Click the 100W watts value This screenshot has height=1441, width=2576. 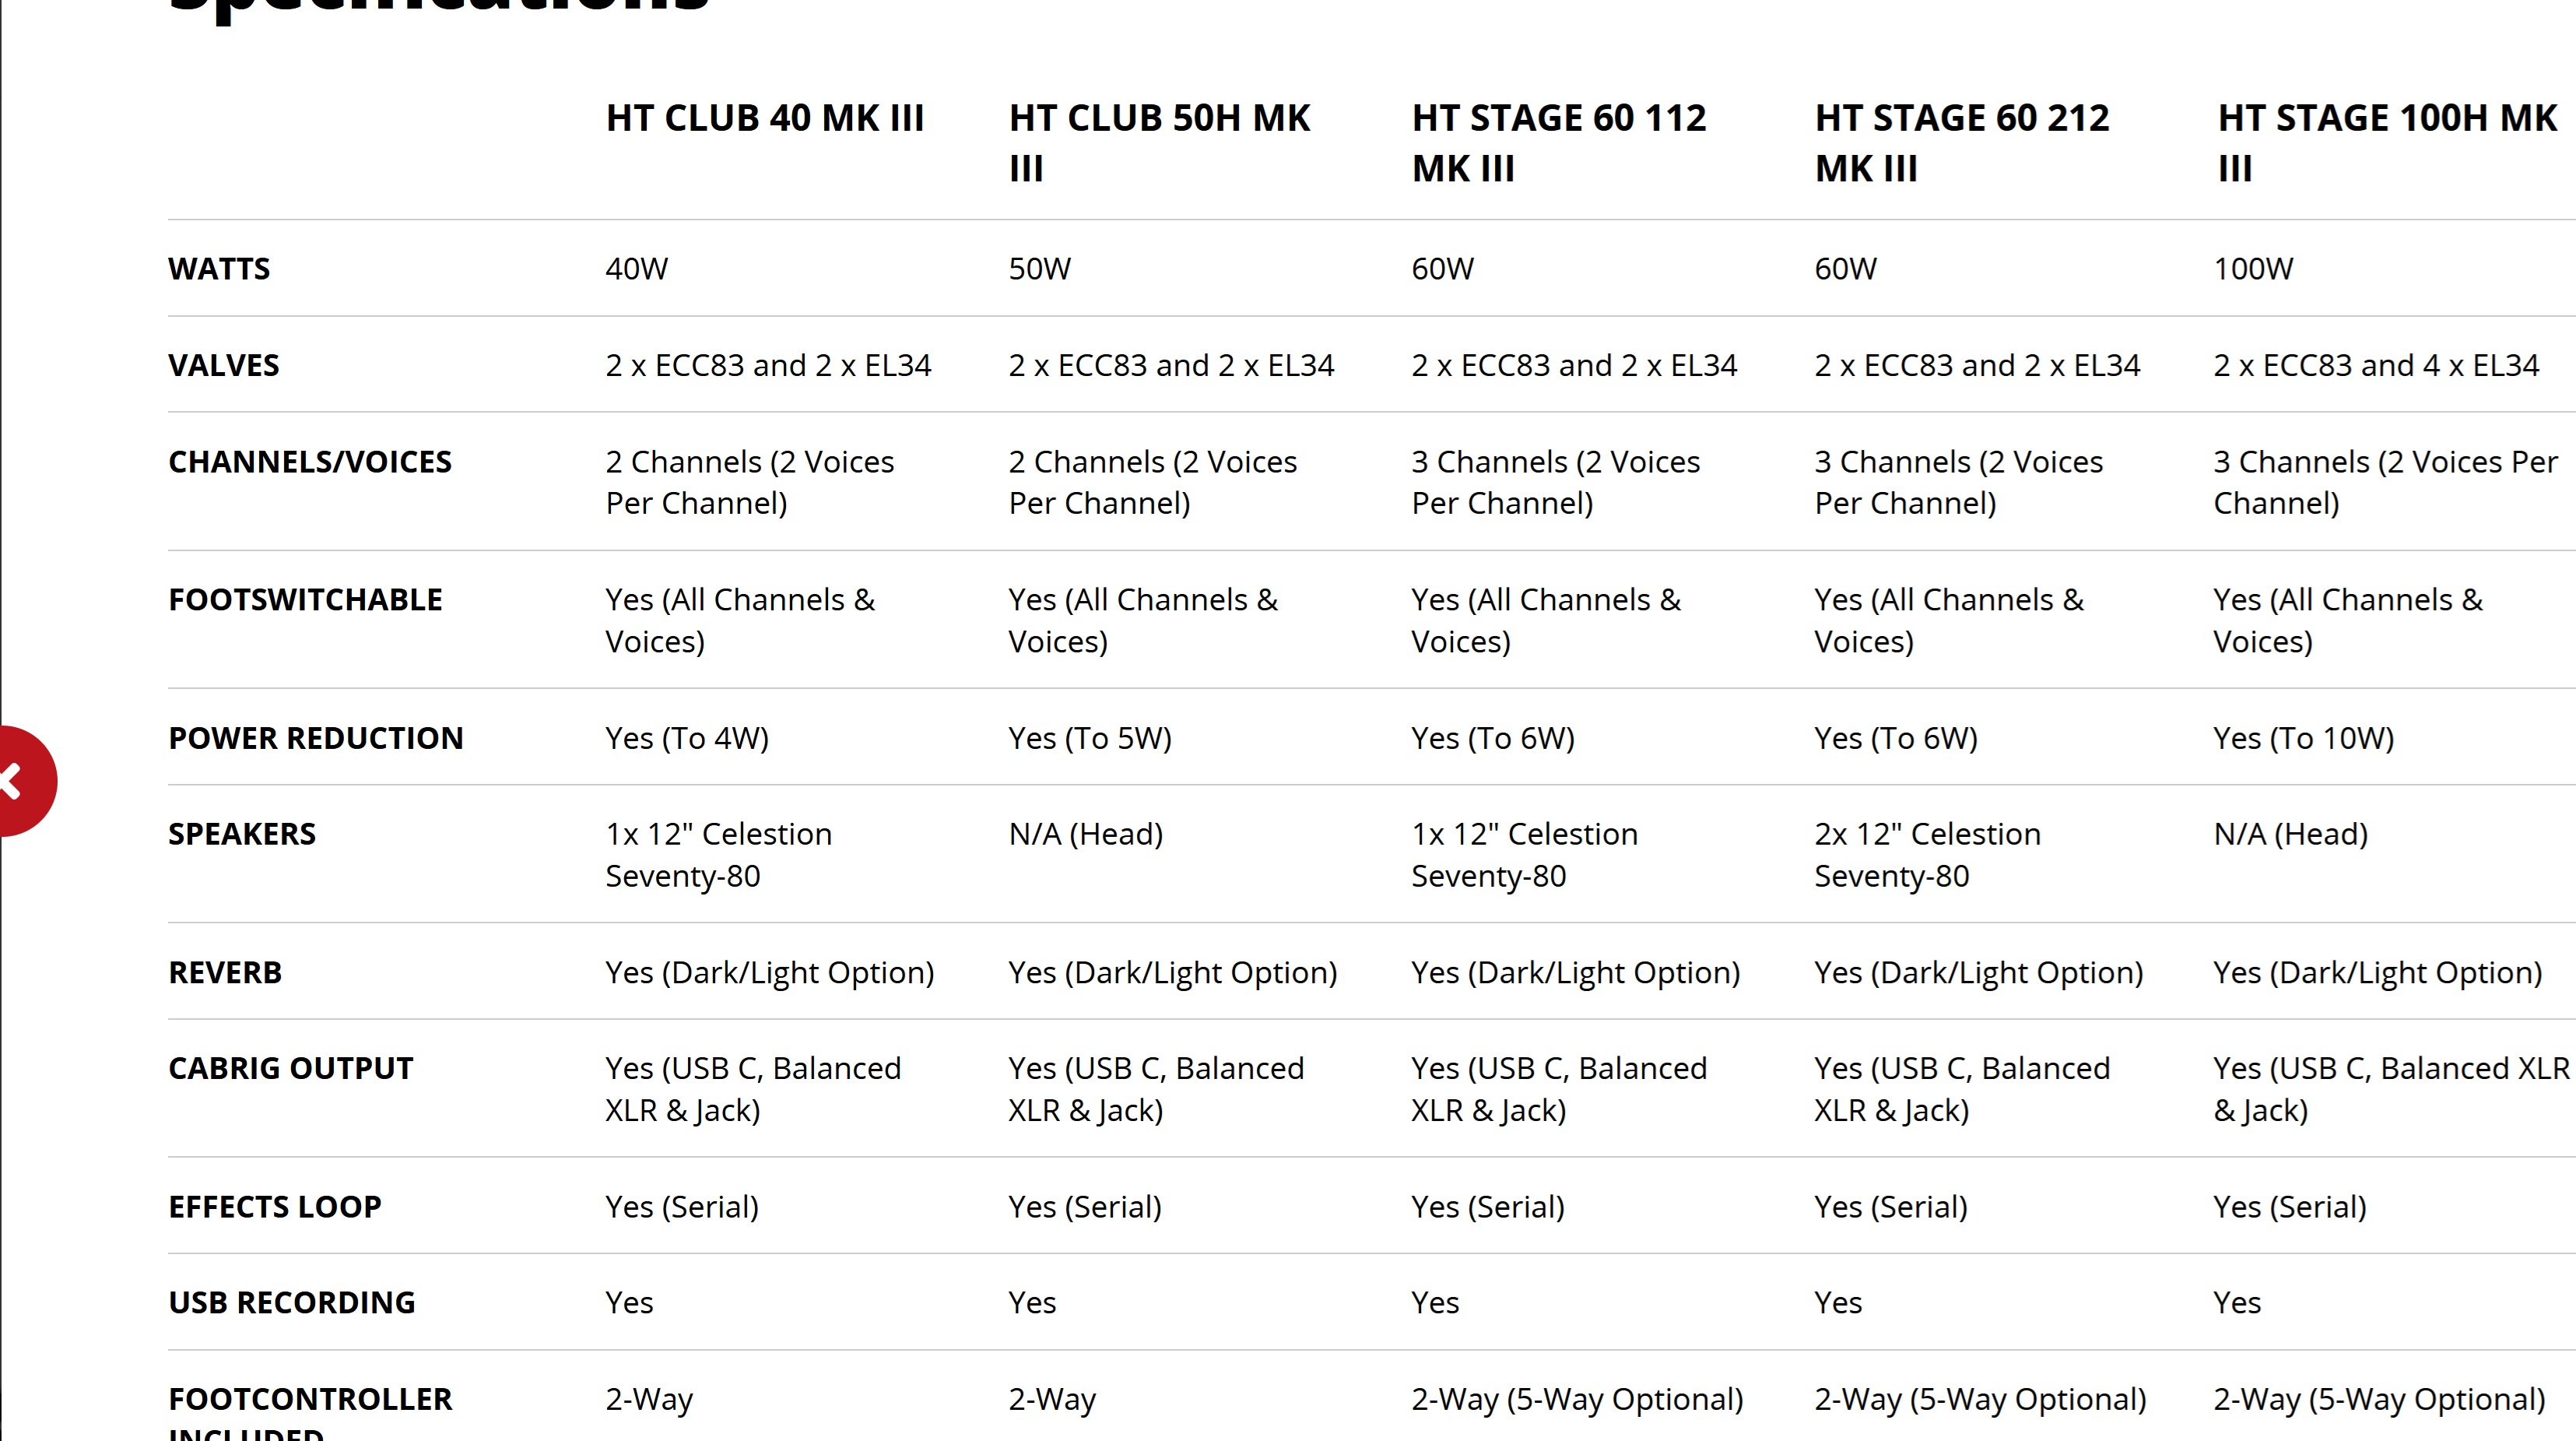2253,269
